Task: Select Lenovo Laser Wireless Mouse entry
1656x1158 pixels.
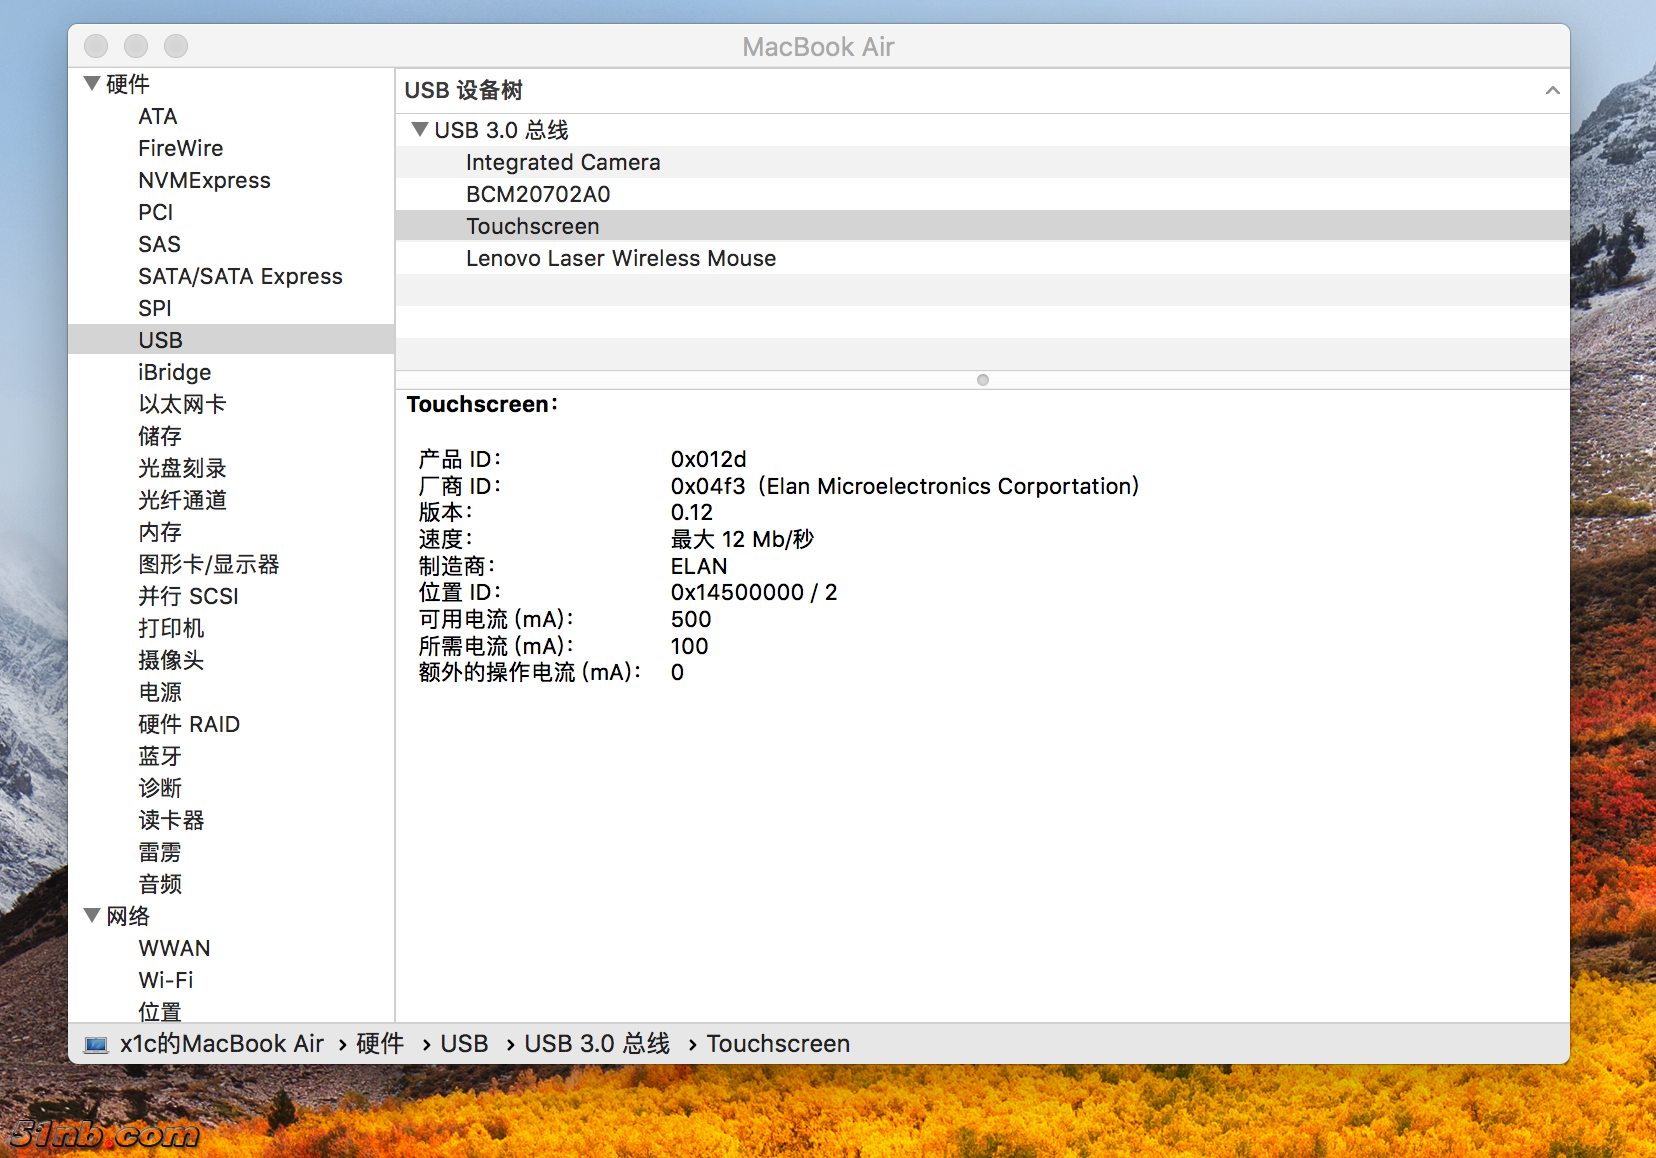Action: [x=620, y=258]
